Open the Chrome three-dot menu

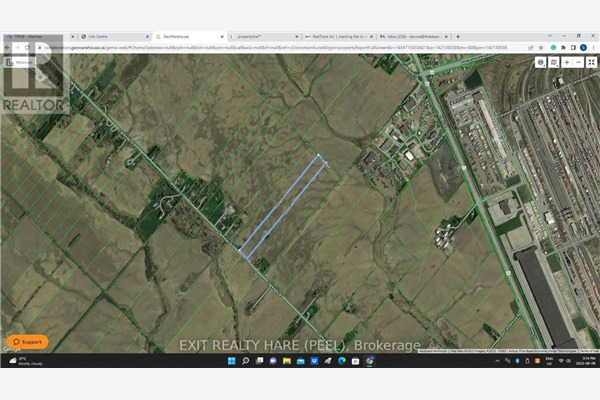click(x=593, y=47)
